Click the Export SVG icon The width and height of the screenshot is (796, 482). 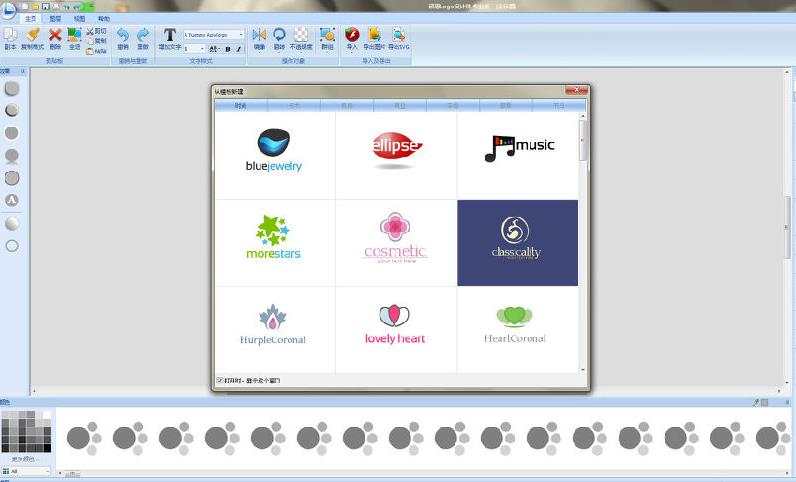pyautogui.click(x=398, y=35)
